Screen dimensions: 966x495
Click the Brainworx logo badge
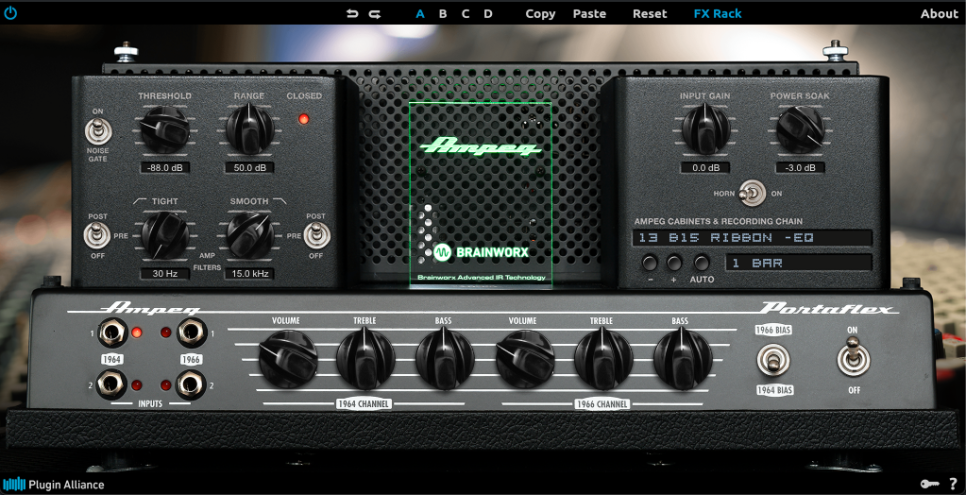(481, 252)
